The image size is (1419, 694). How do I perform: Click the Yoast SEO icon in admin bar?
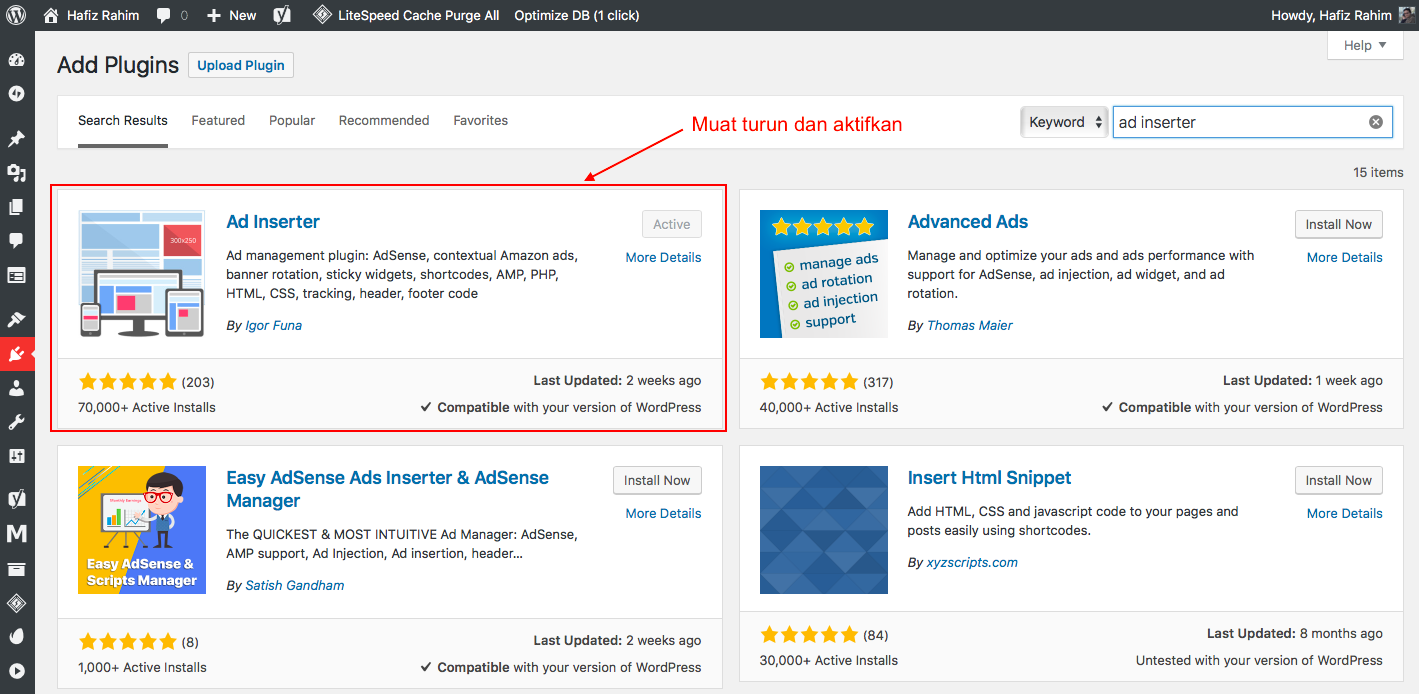(282, 15)
